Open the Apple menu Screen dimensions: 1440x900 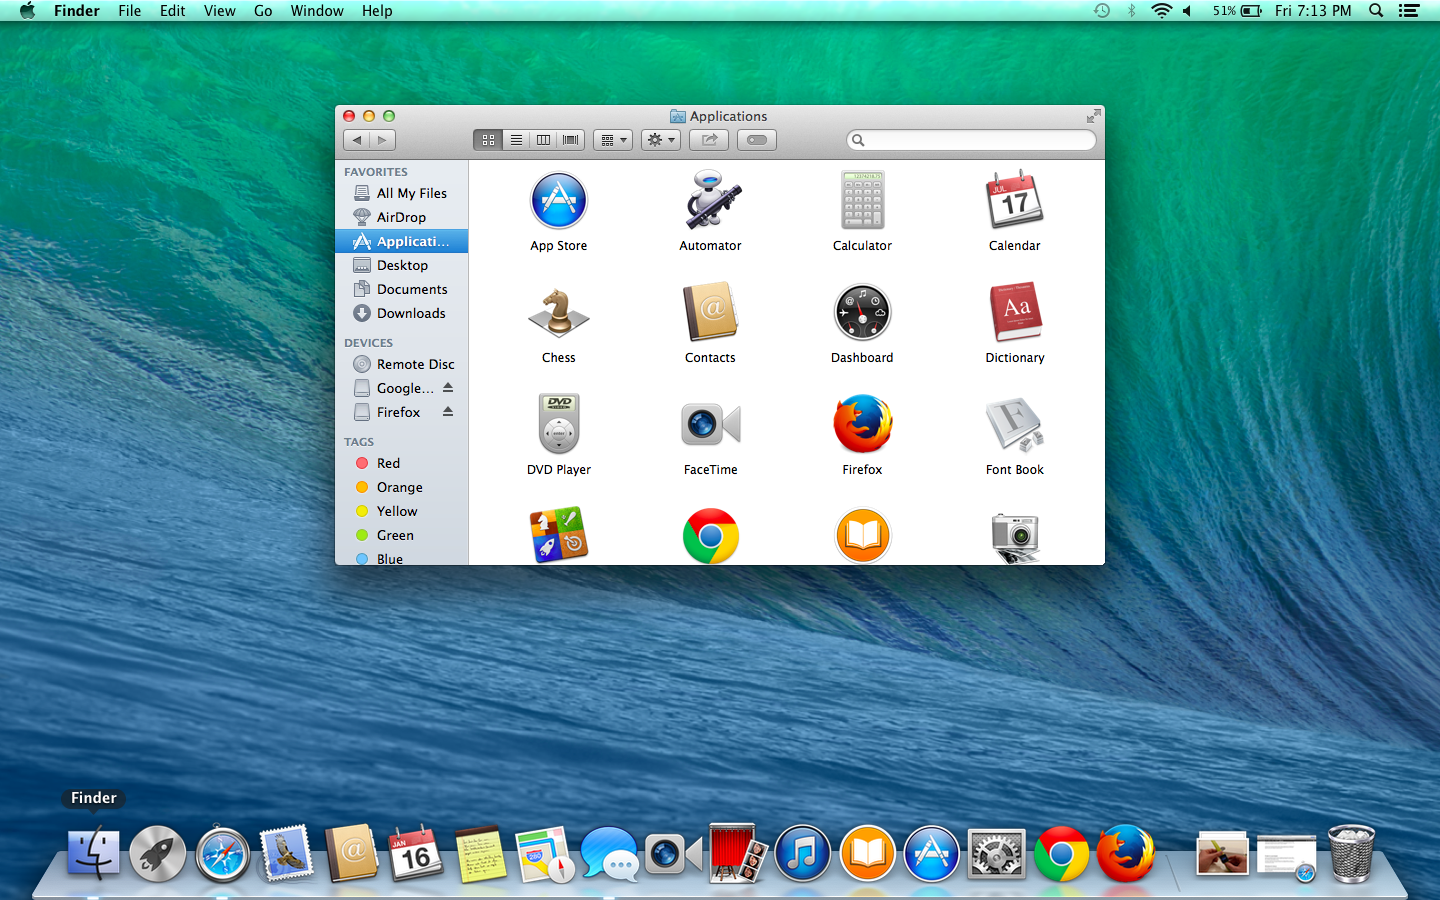coord(27,11)
